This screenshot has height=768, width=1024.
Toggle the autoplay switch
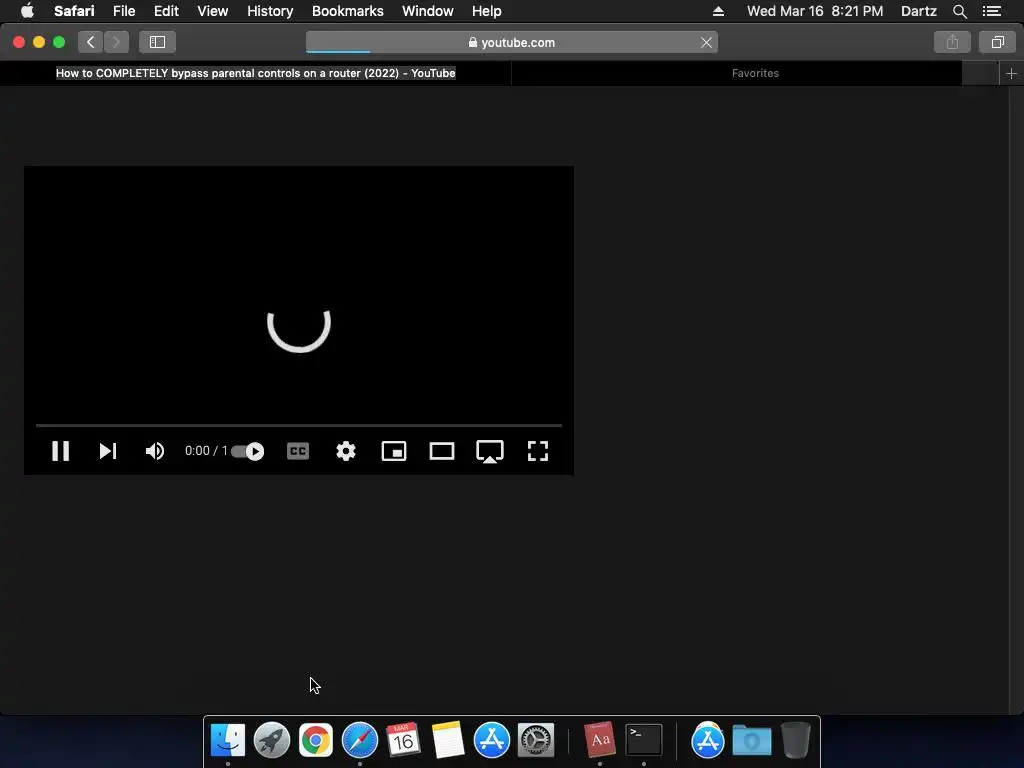click(x=248, y=451)
